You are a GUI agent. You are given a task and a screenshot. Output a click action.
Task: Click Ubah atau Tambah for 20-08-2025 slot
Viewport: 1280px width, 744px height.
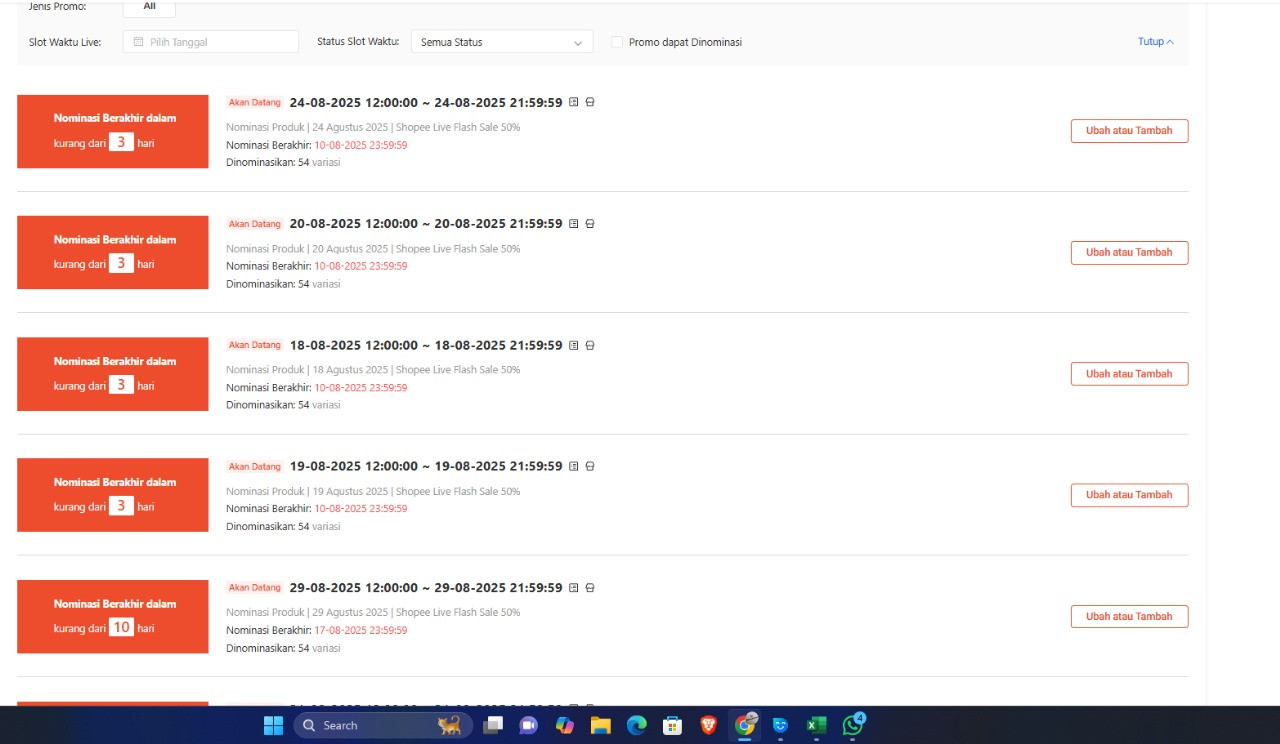pyautogui.click(x=1129, y=253)
